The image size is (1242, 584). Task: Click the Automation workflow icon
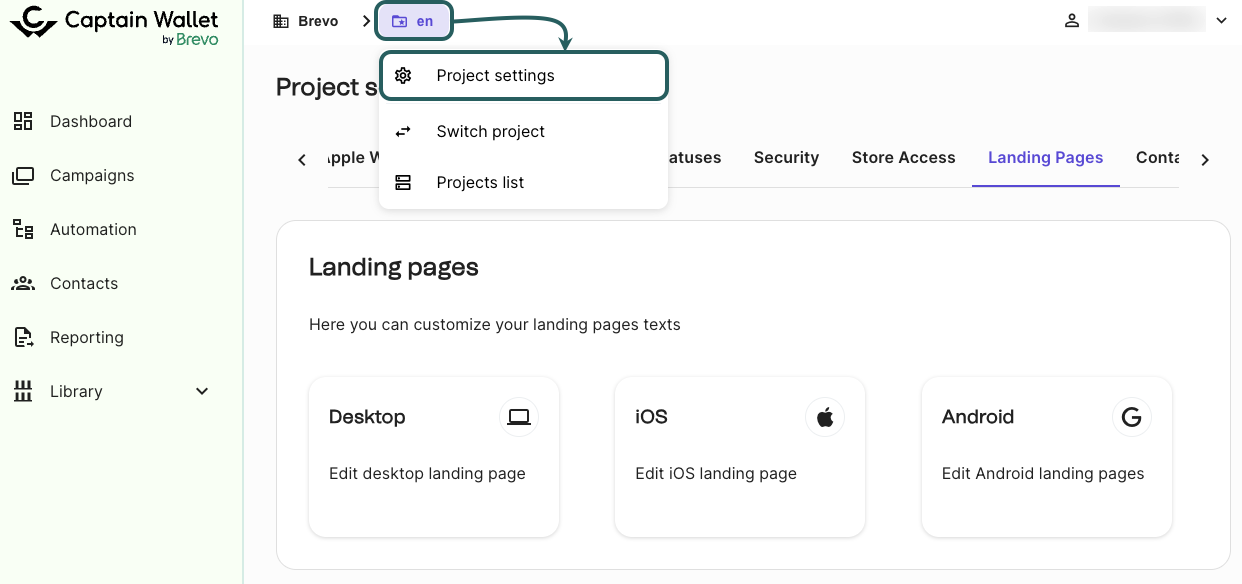coord(23,229)
